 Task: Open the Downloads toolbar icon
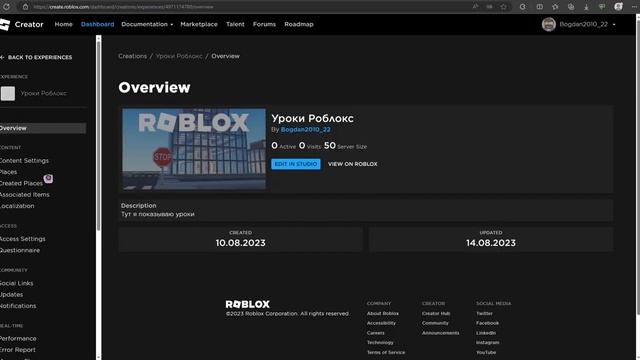pos(586,7)
